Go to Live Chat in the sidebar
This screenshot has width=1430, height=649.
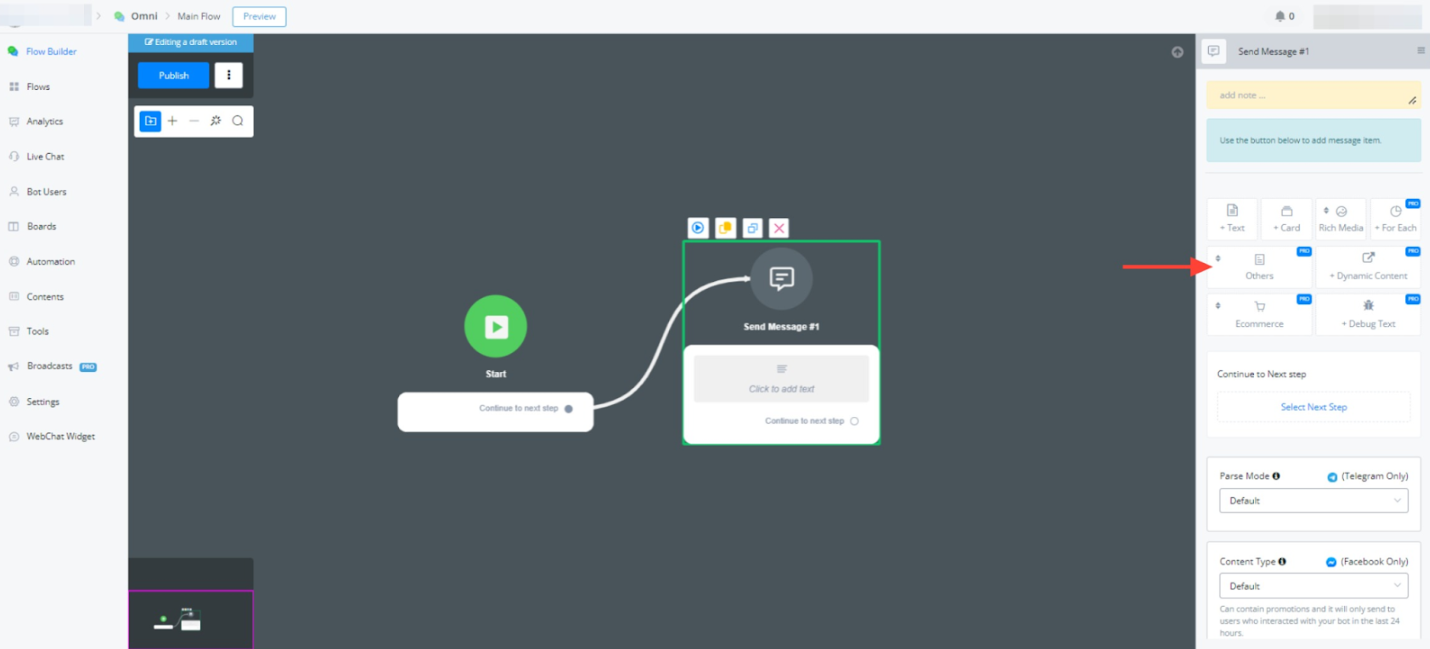(45, 156)
